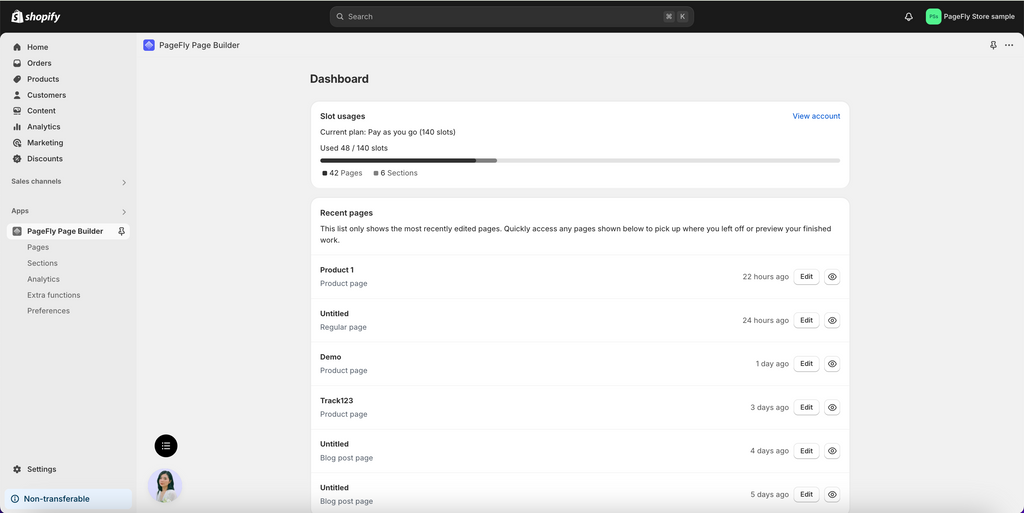Image resolution: width=1024 pixels, height=513 pixels.
Task: Edit the Untitled Regular page
Action: (x=807, y=320)
